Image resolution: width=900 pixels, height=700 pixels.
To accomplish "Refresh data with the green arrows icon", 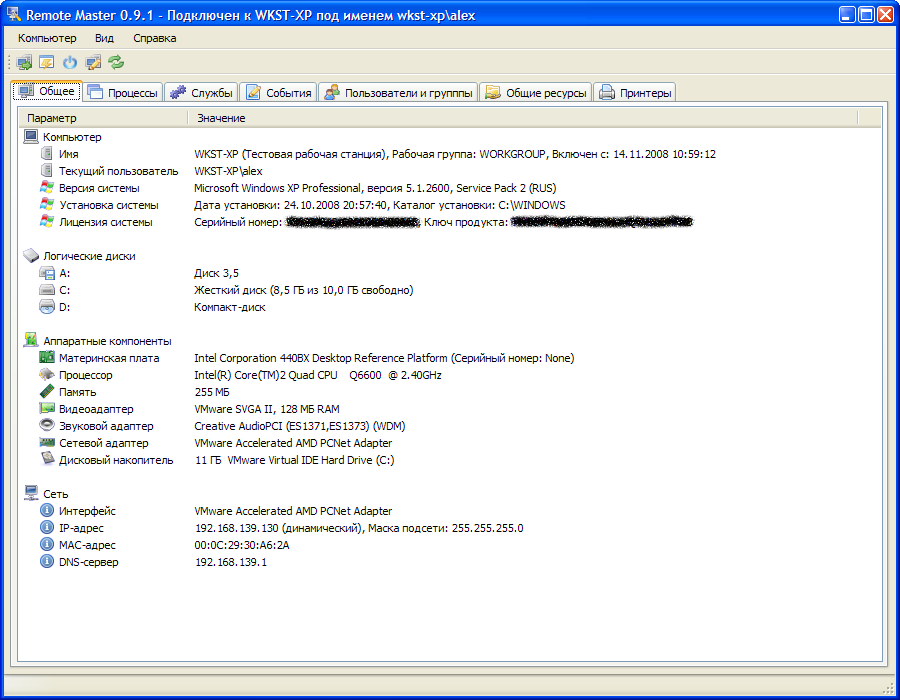I will click(x=117, y=62).
